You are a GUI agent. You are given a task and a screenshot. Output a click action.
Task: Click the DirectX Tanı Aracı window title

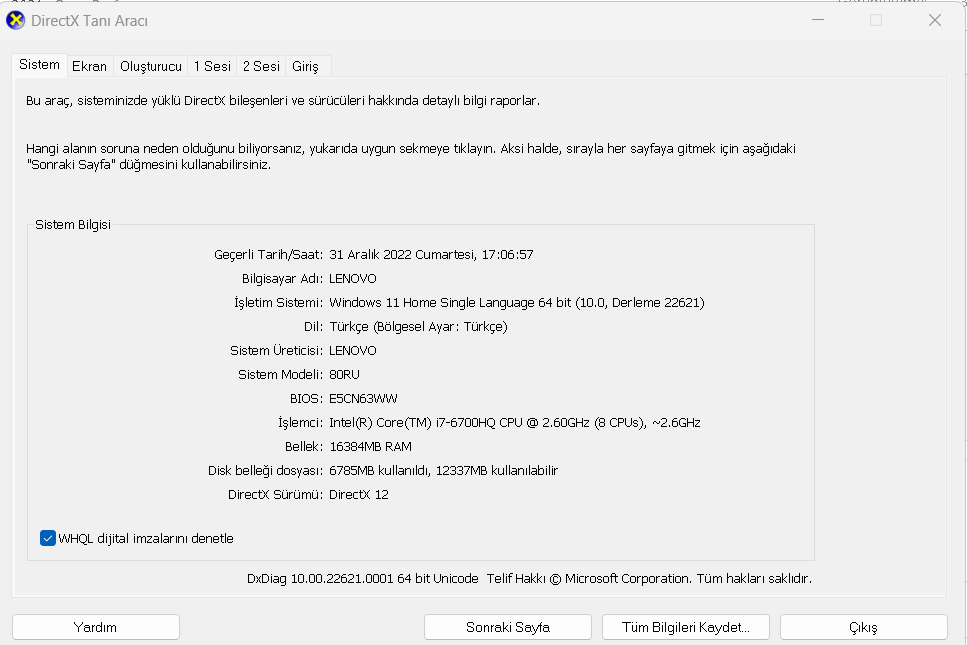tap(89, 21)
